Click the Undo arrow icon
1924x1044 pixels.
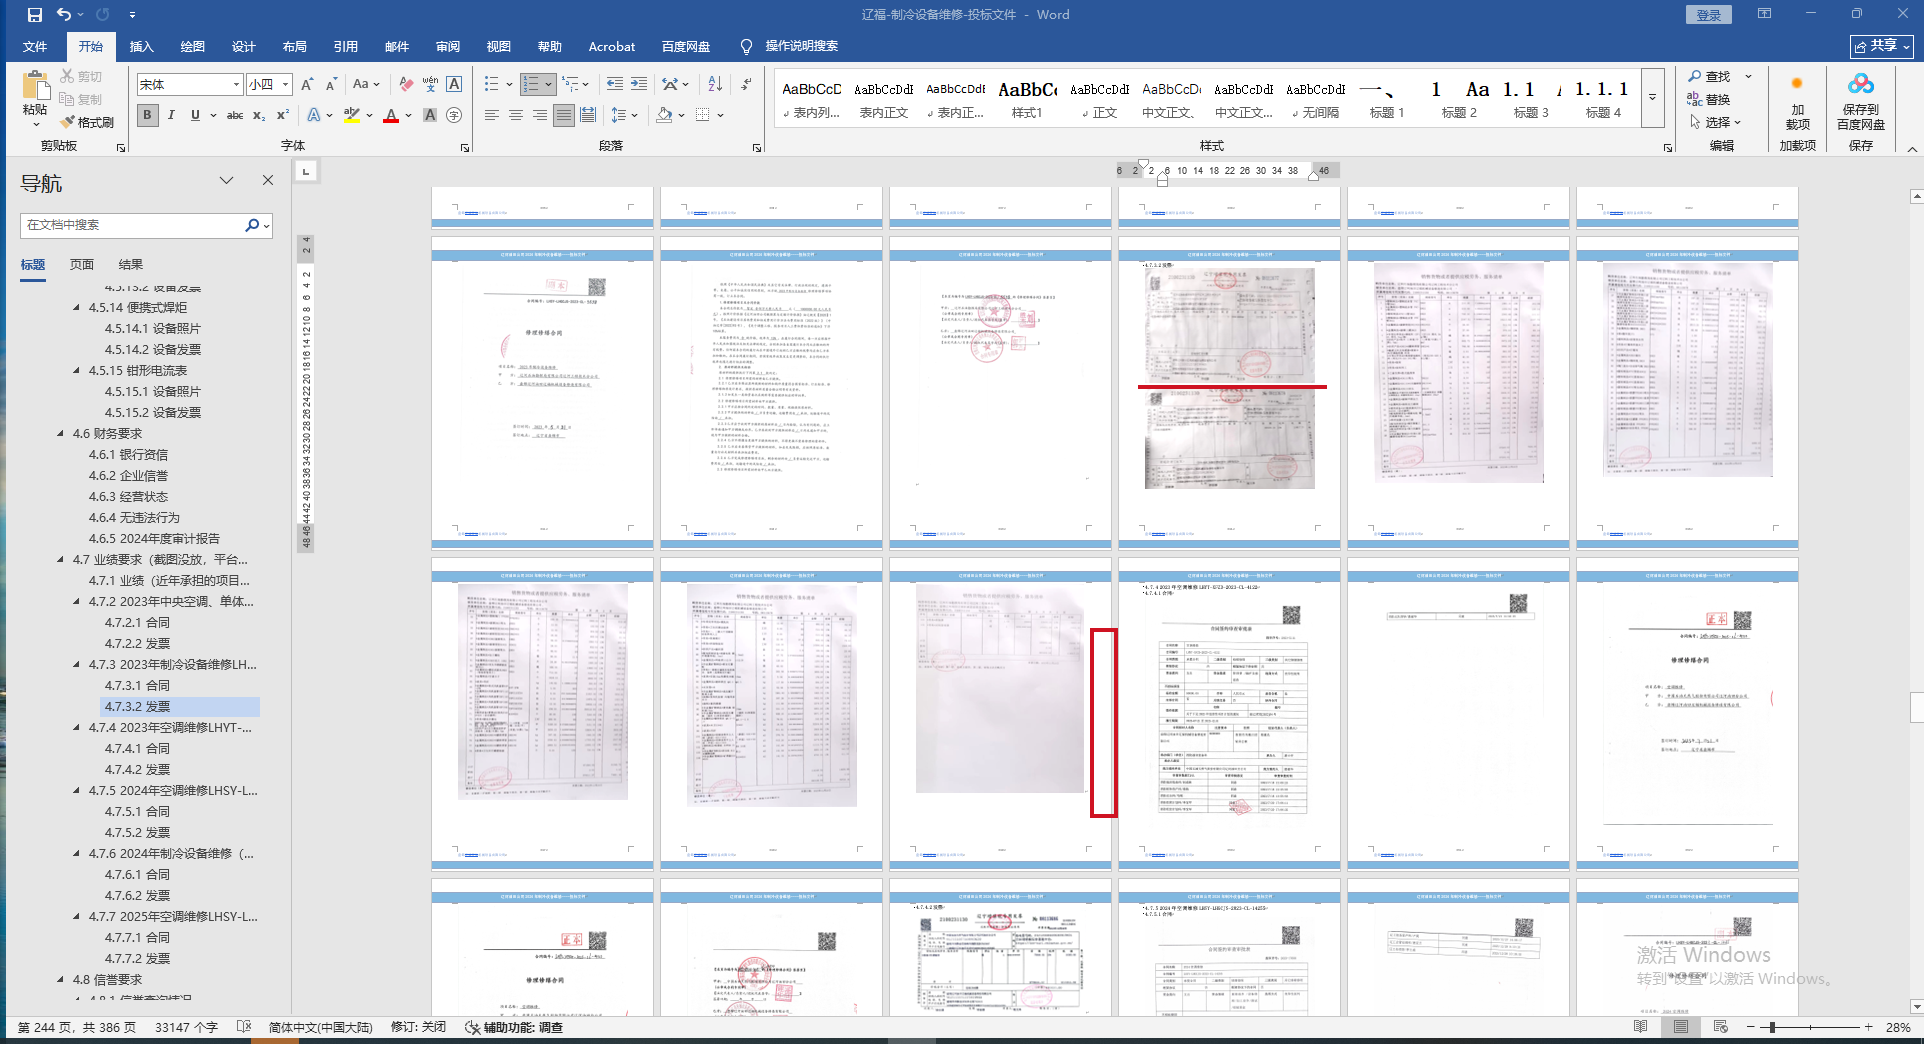pyautogui.click(x=64, y=15)
